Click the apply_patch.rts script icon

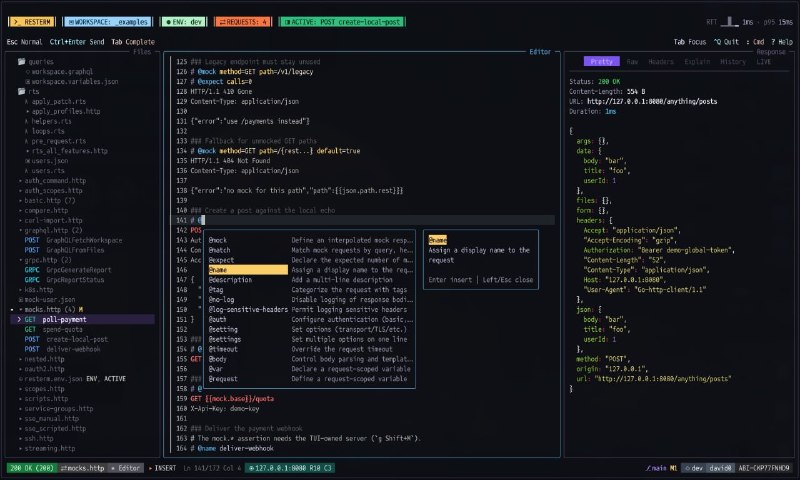(27, 102)
